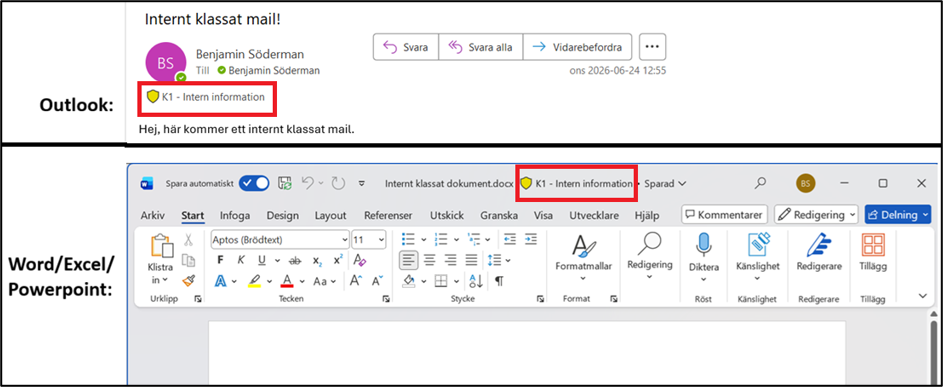Click the Svara reply button in Outlook

tap(406, 47)
